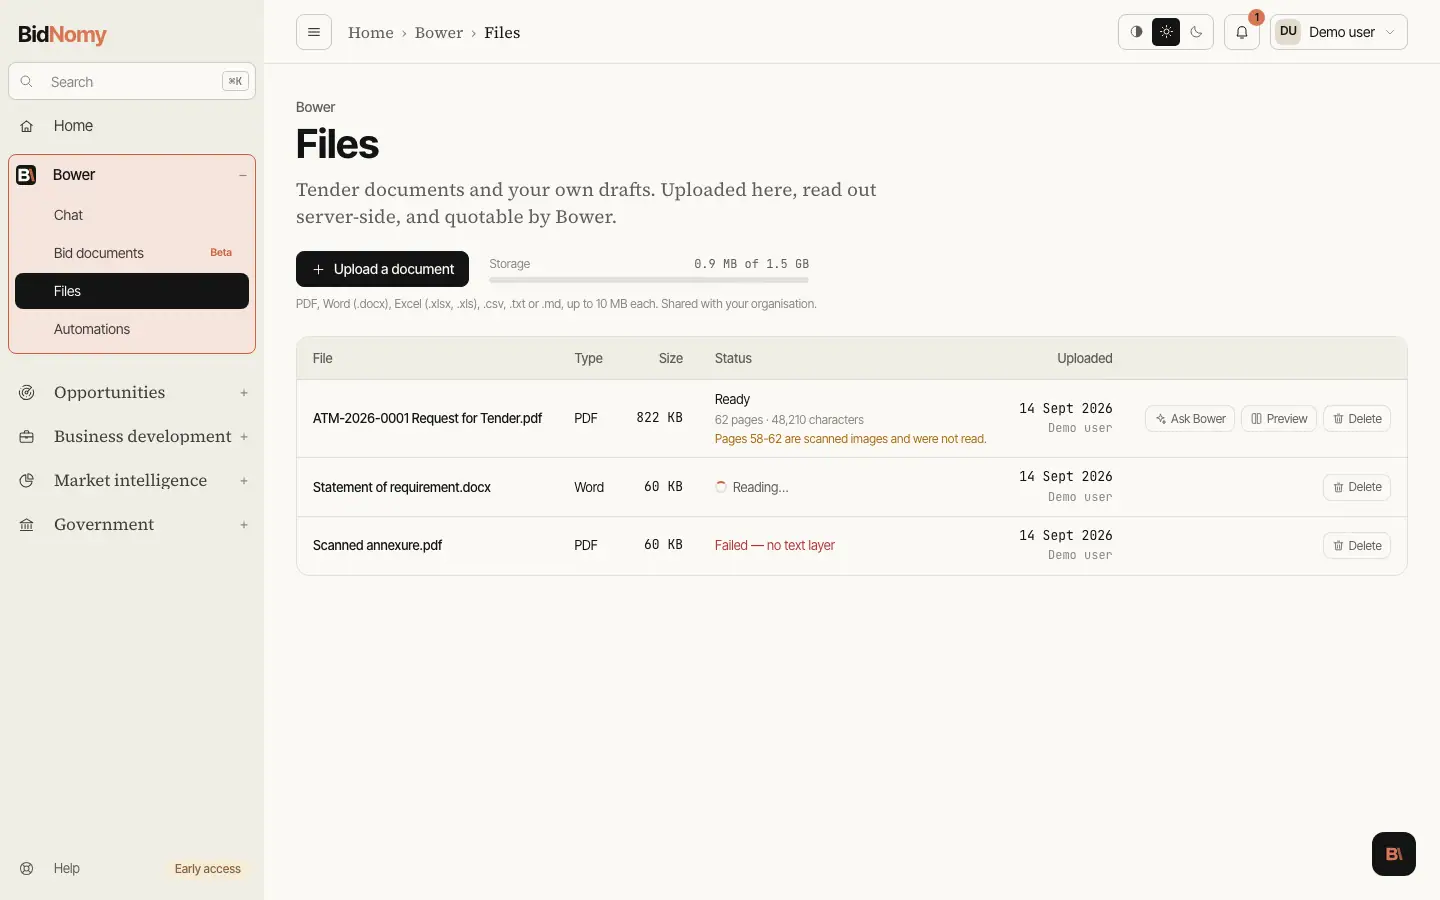Image resolution: width=1440 pixels, height=900 pixels.
Task: Select the dark theme moon icon
Action: tap(1196, 32)
